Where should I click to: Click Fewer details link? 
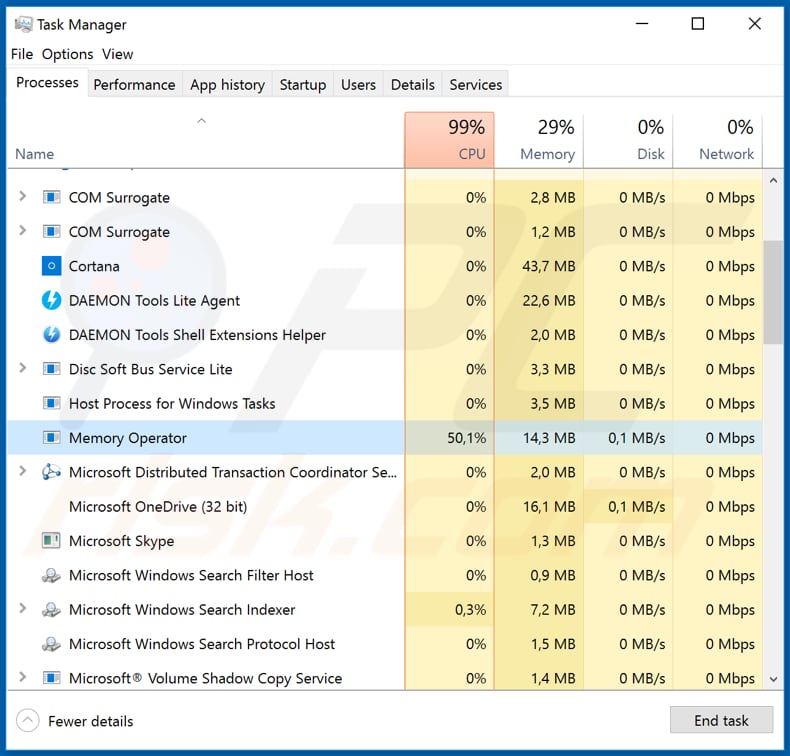click(x=91, y=721)
